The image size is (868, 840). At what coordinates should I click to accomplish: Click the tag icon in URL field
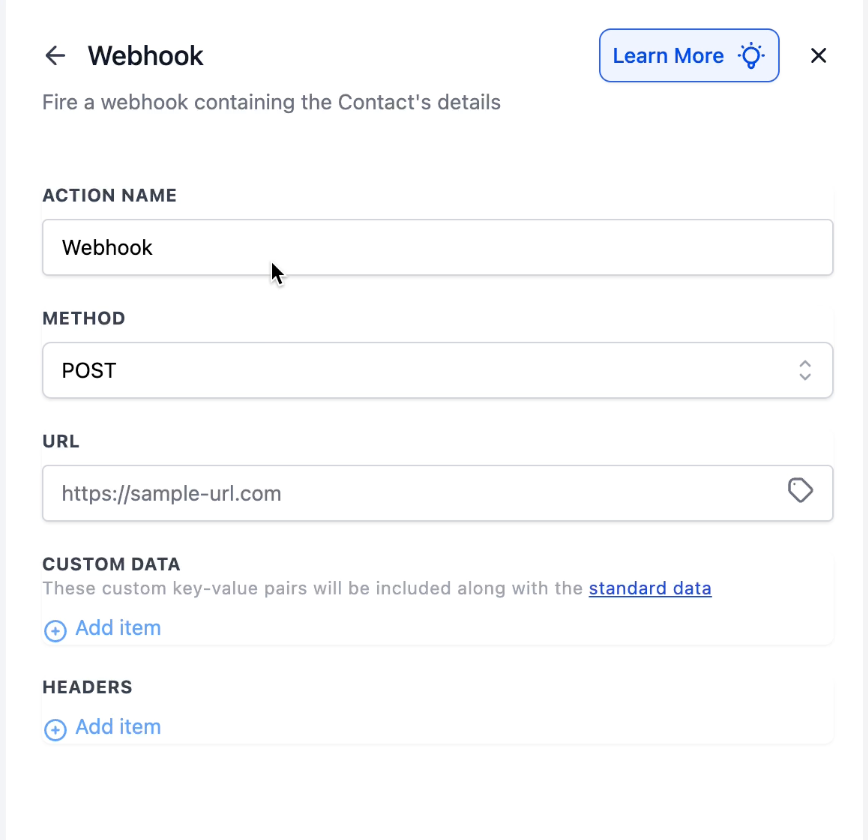(x=800, y=490)
